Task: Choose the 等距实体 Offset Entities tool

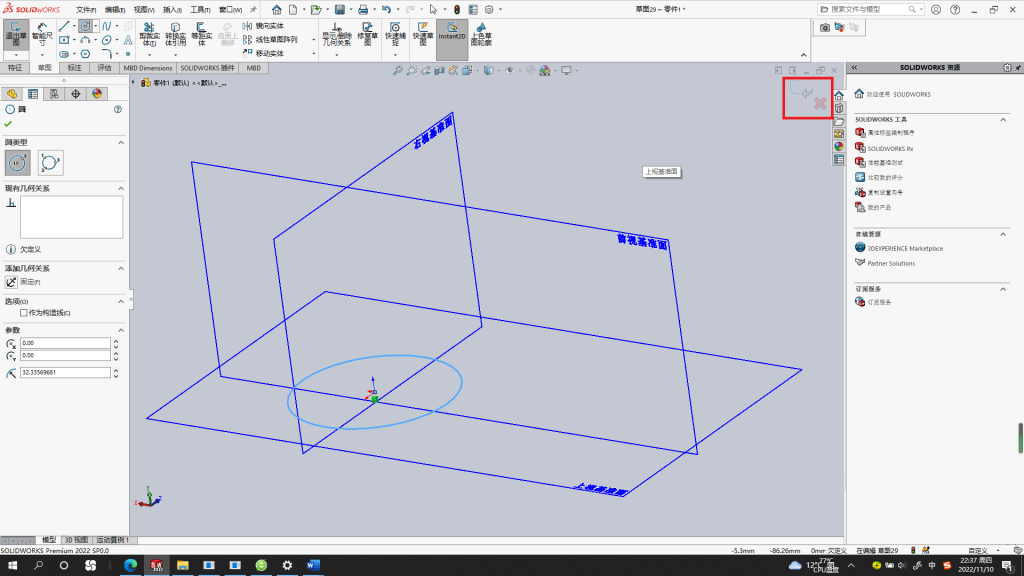Action: (x=201, y=35)
